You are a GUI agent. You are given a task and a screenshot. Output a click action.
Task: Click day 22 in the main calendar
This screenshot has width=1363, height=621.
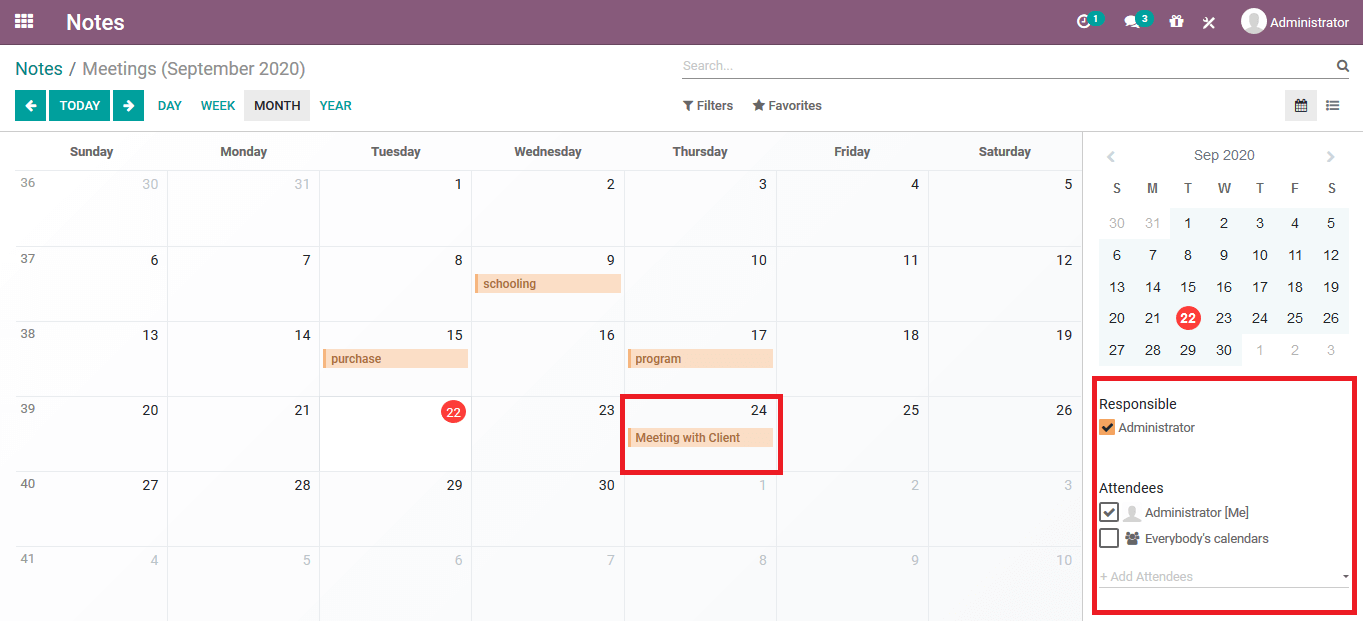pyautogui.click(x=453, y=412)
